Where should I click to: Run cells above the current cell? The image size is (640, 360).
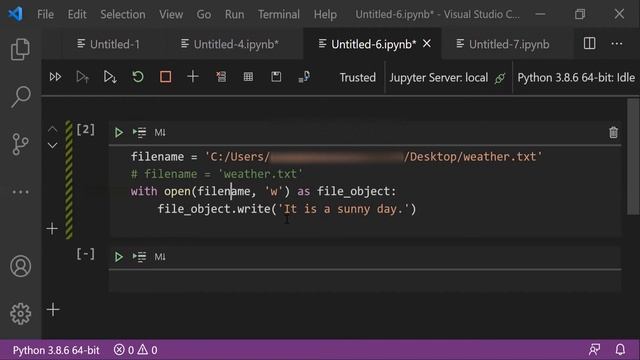click(x=82, y=77)
